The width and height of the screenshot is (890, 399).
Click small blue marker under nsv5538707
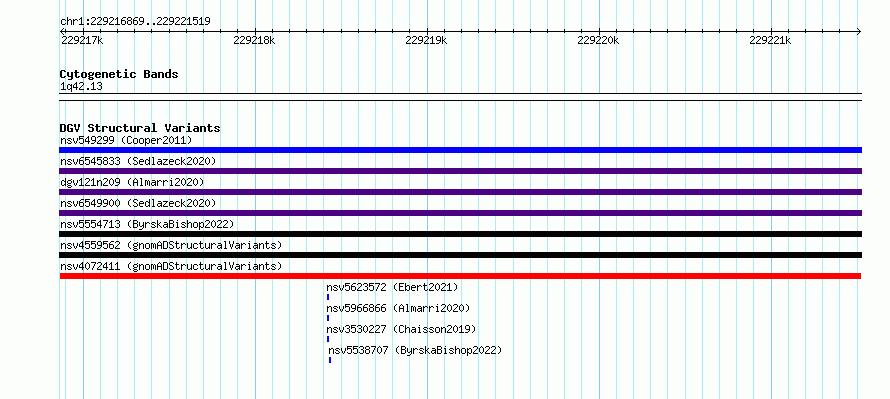pyautogui.click(x=330, y=360)
